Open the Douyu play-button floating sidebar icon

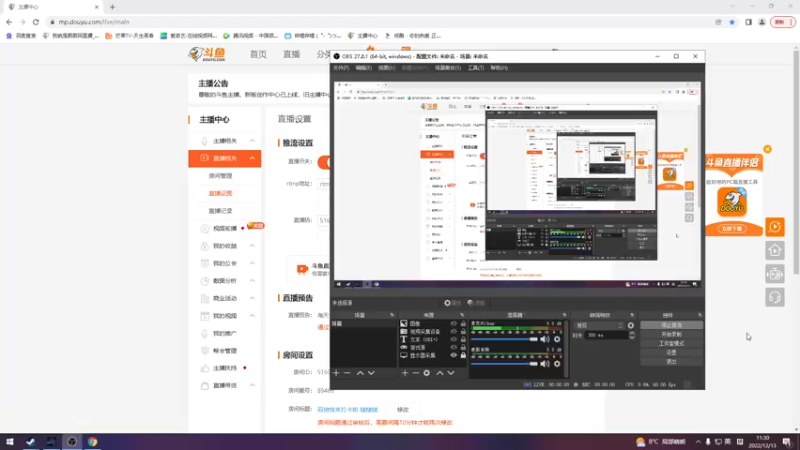point(775,227)
